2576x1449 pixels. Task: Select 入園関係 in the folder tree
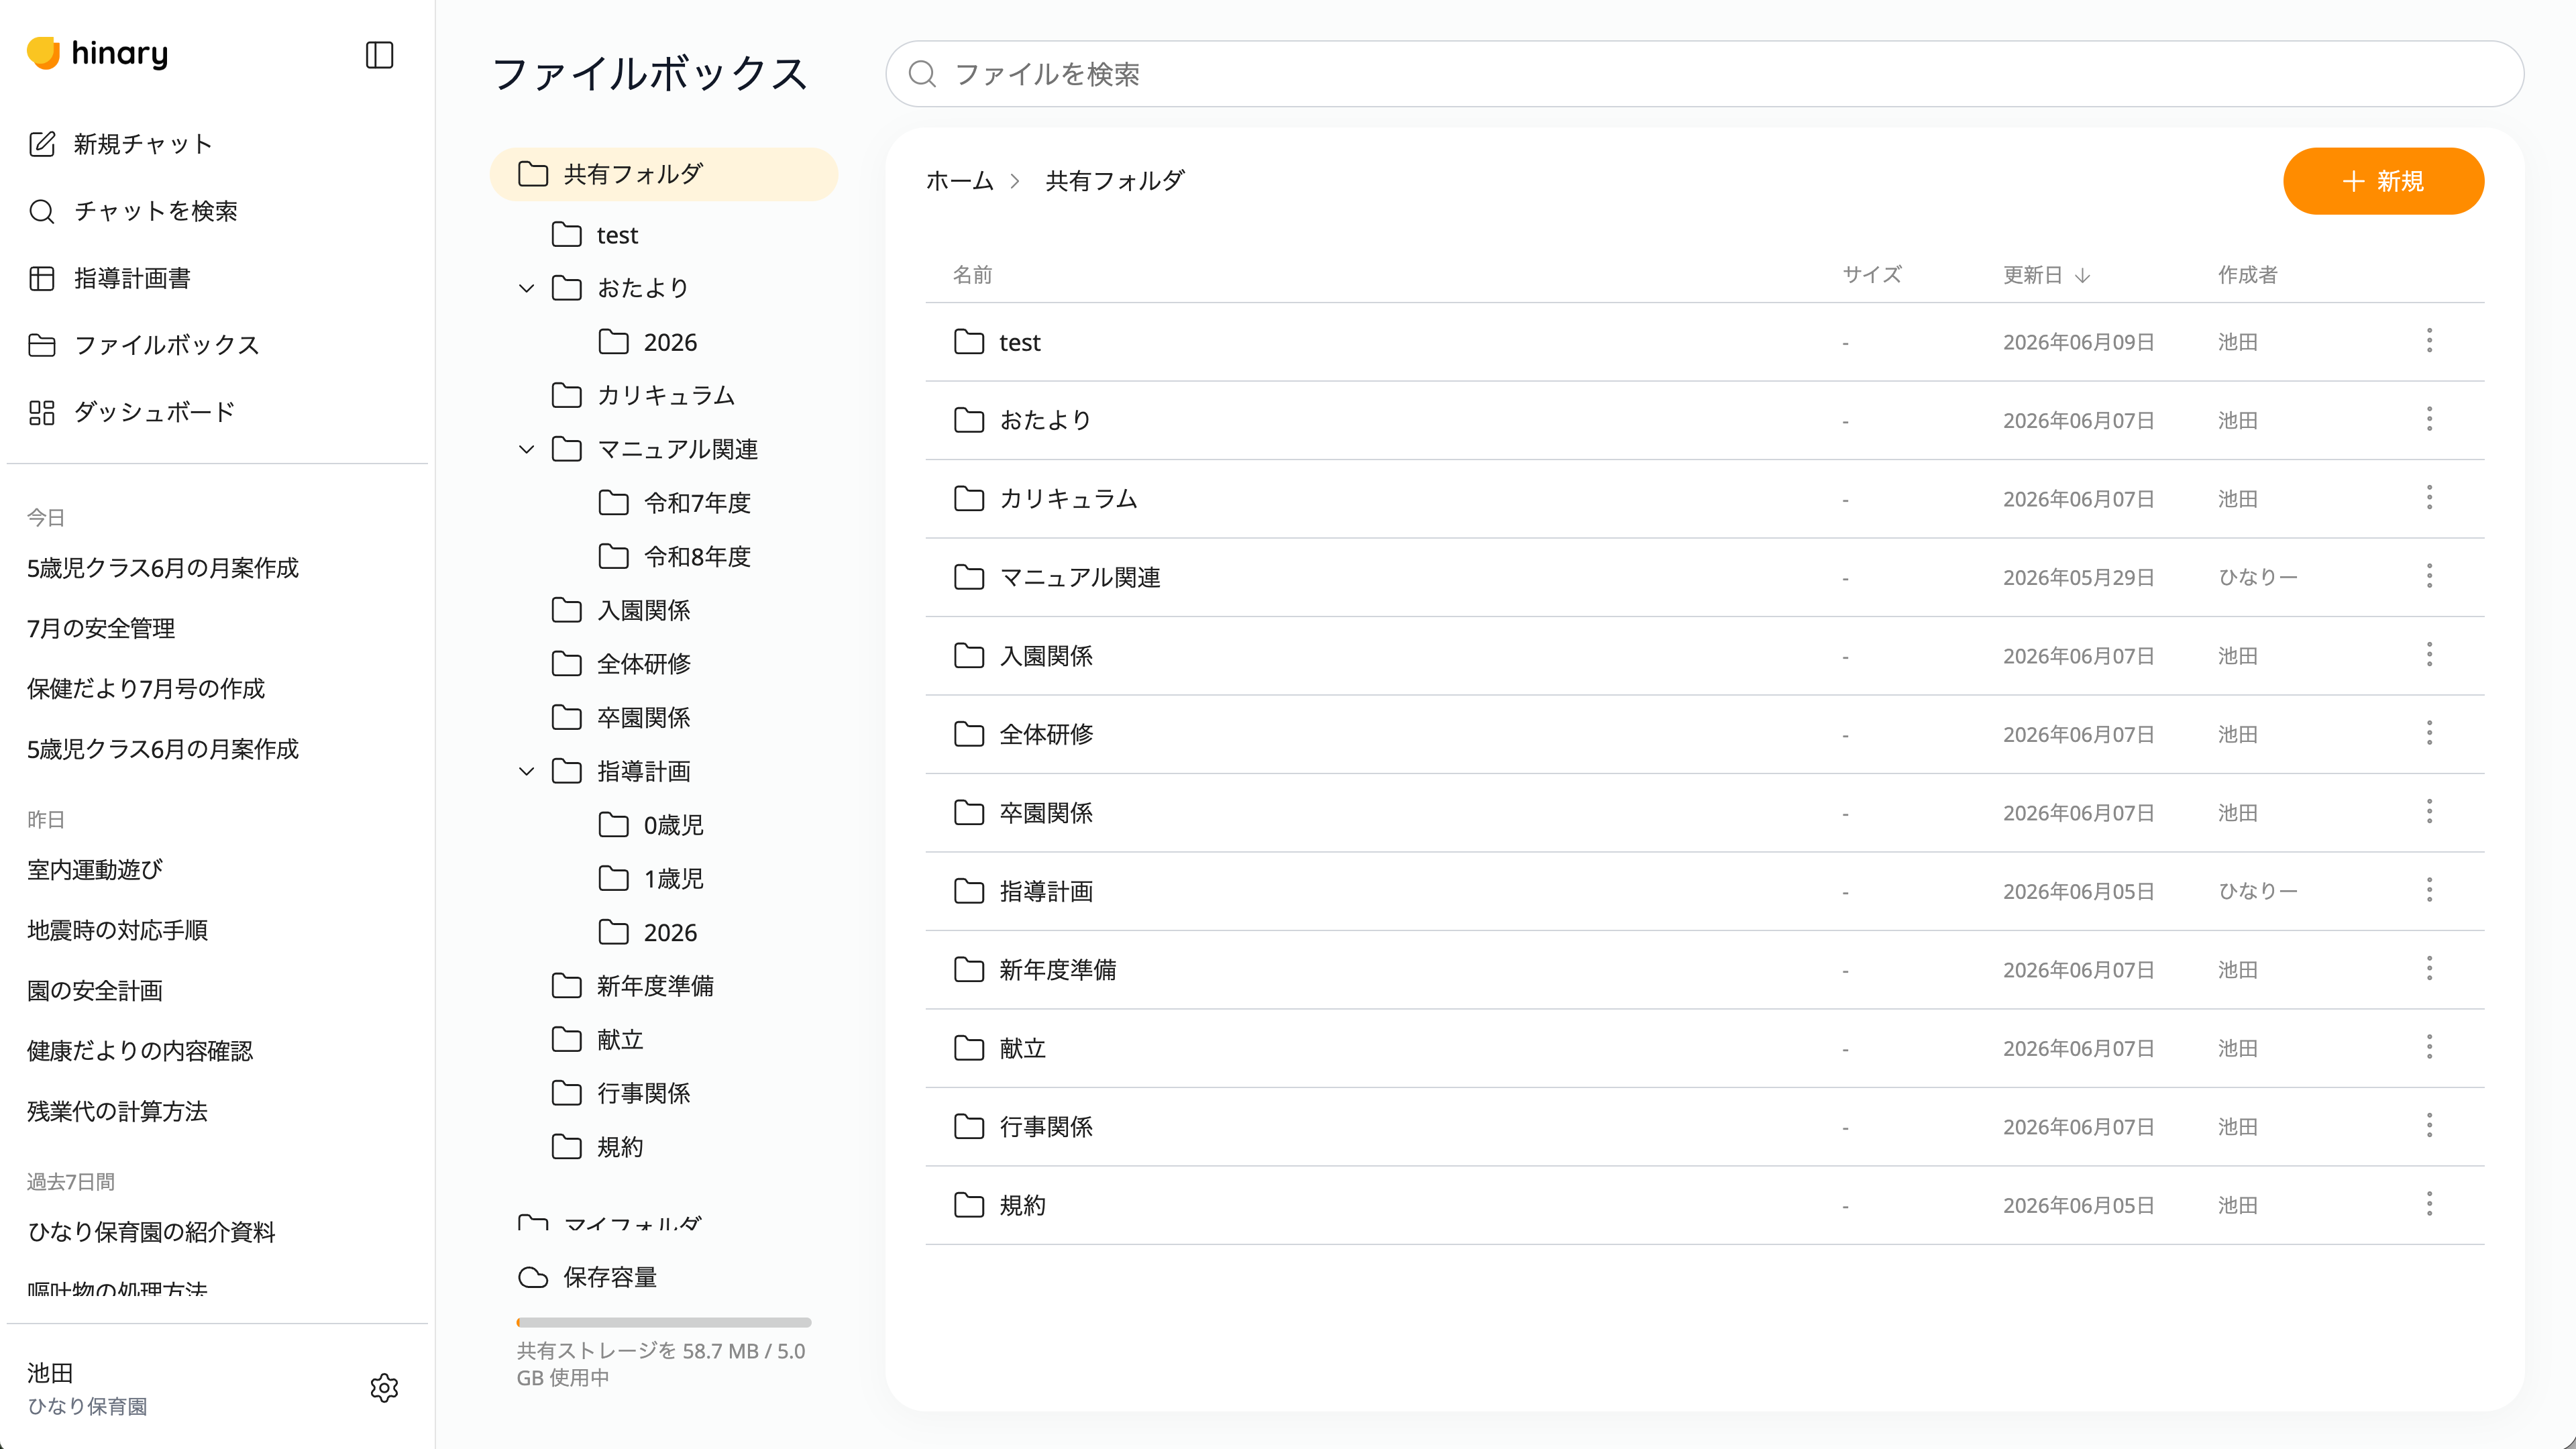(620, 610)
